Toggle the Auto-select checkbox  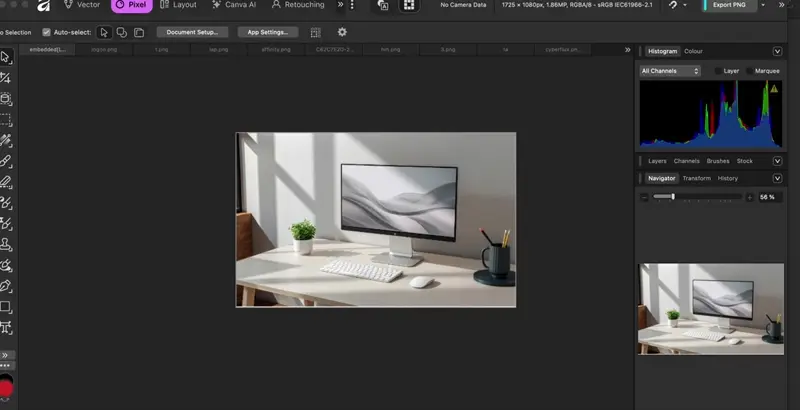tap(46, 32)
